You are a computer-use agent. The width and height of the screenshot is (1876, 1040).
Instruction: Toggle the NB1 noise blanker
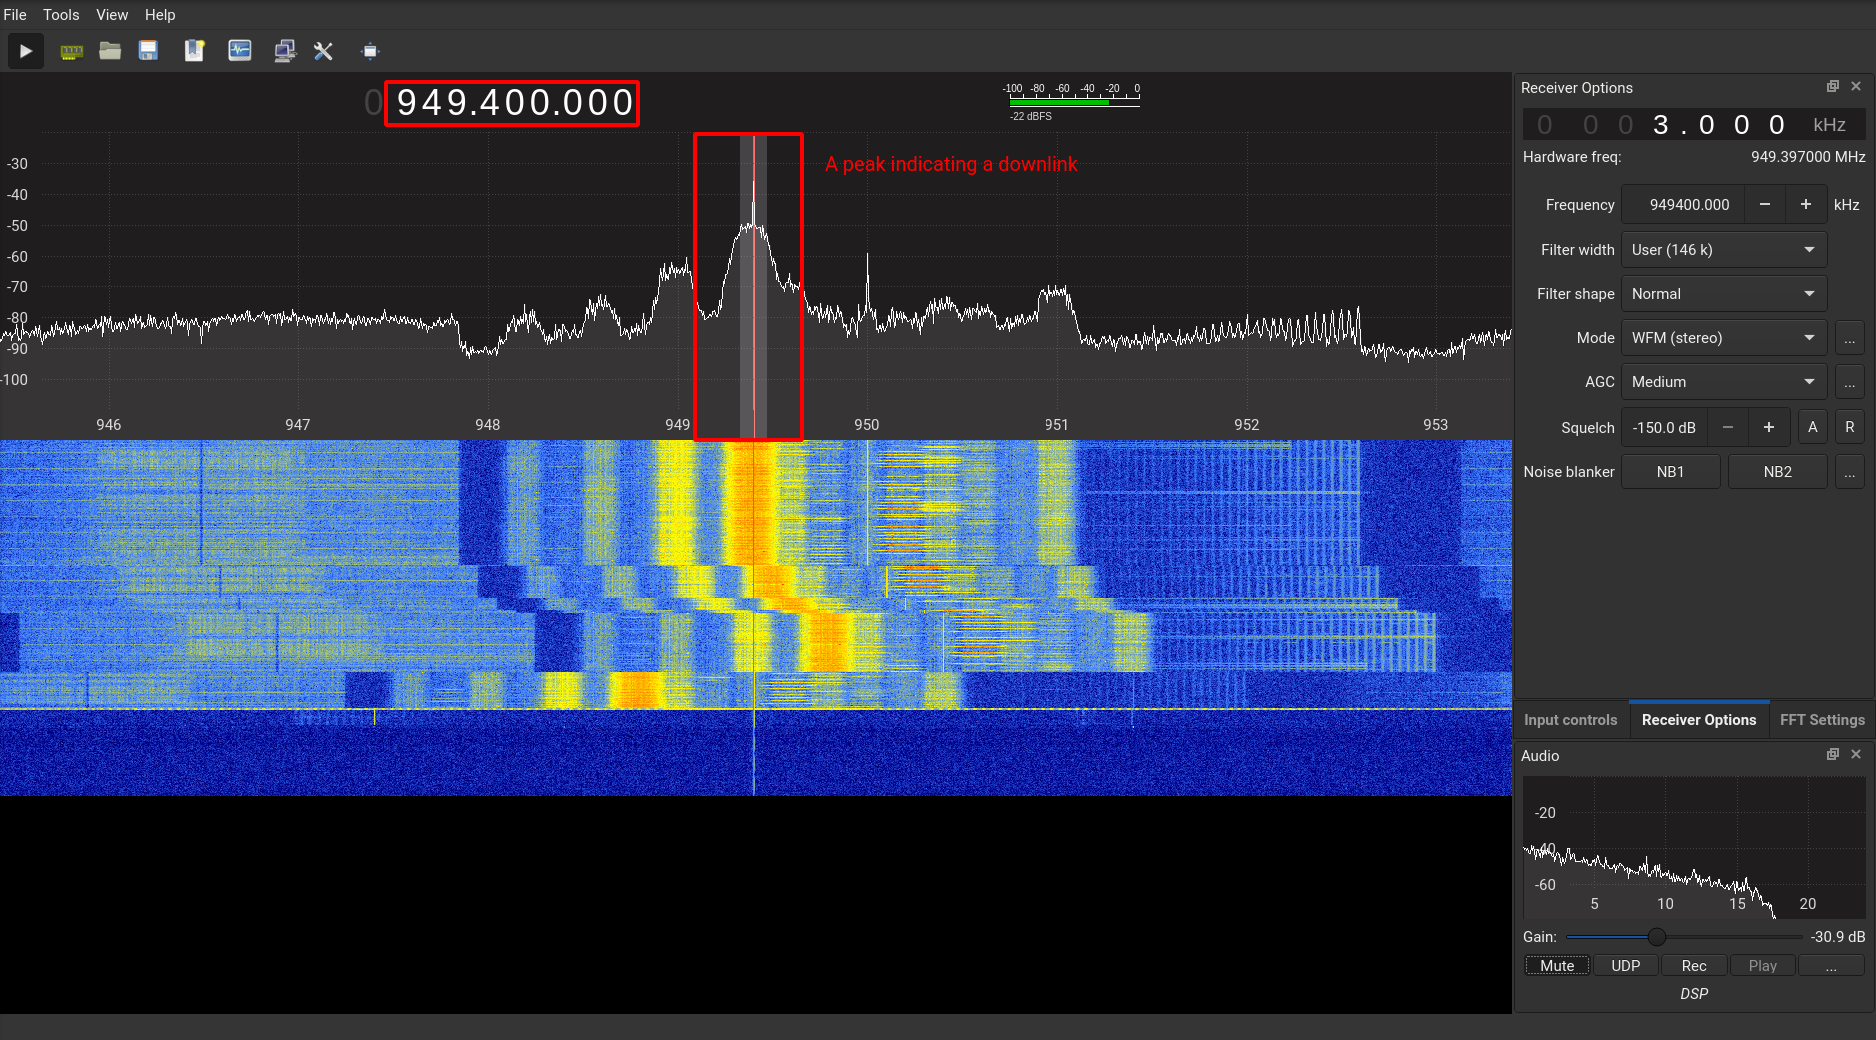pyautogui.click(x=1670, y=472)
